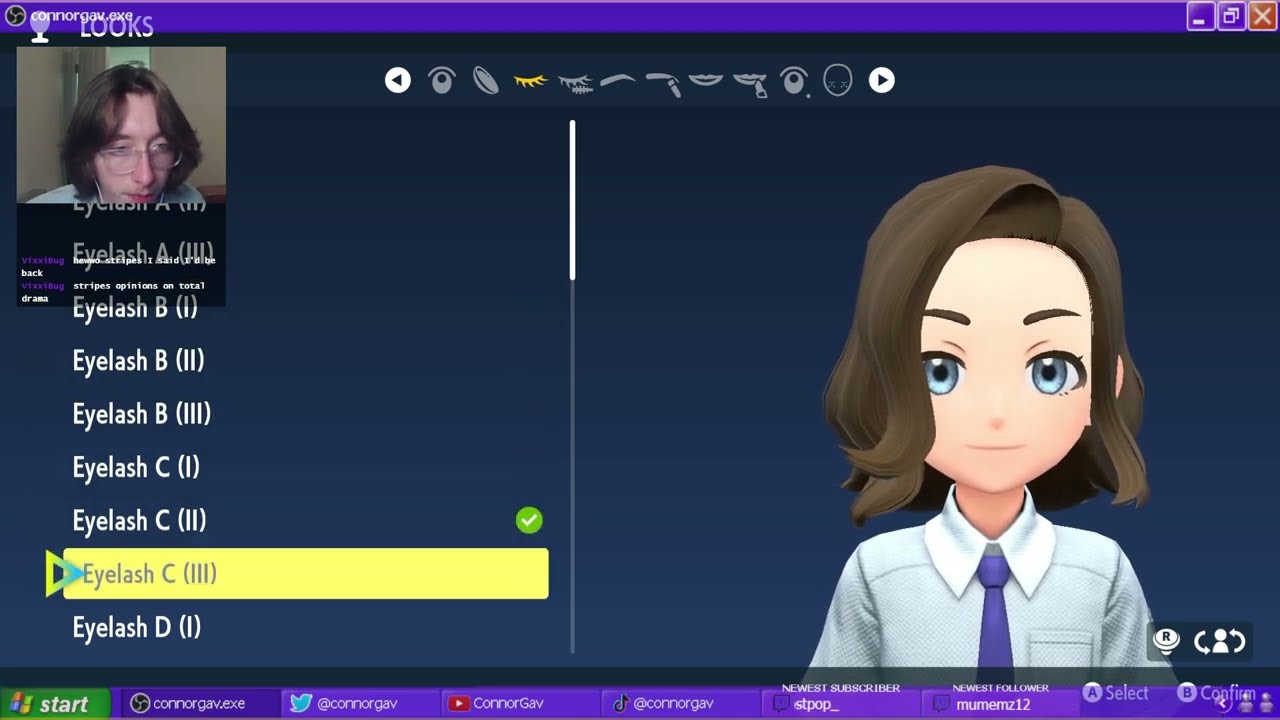Viewport: 1280px width, 720px height.
Task: Select the yellow eyelash category icon
Action: [x=530, y=81]
